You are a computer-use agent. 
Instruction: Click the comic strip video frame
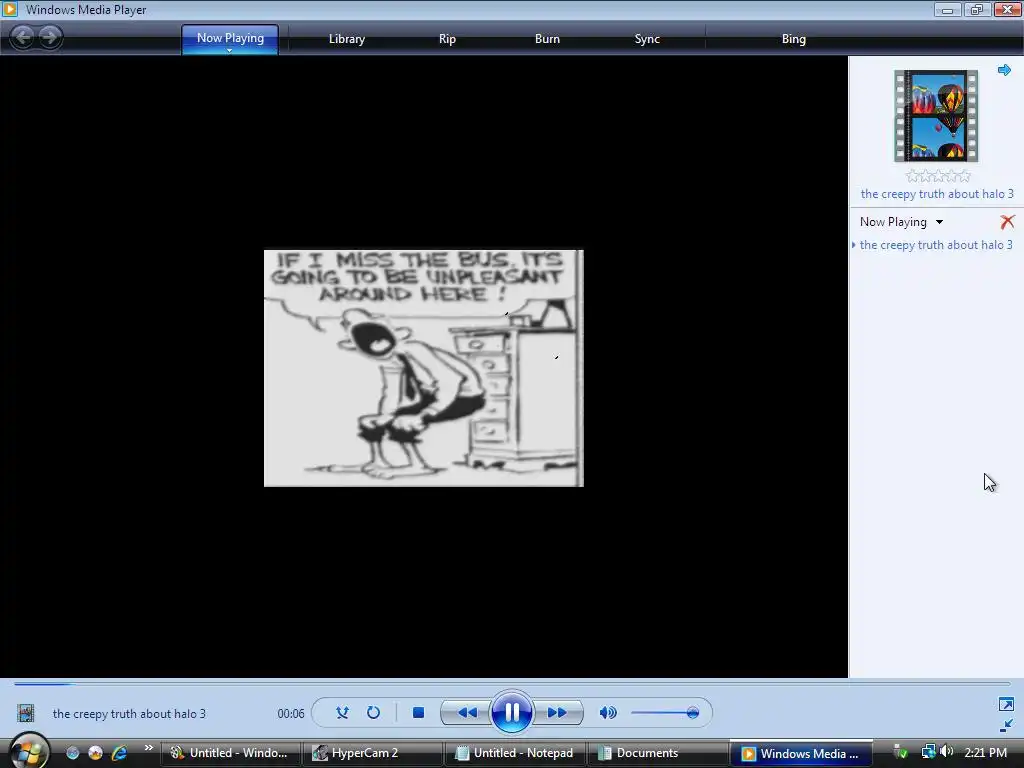(423, 368)
